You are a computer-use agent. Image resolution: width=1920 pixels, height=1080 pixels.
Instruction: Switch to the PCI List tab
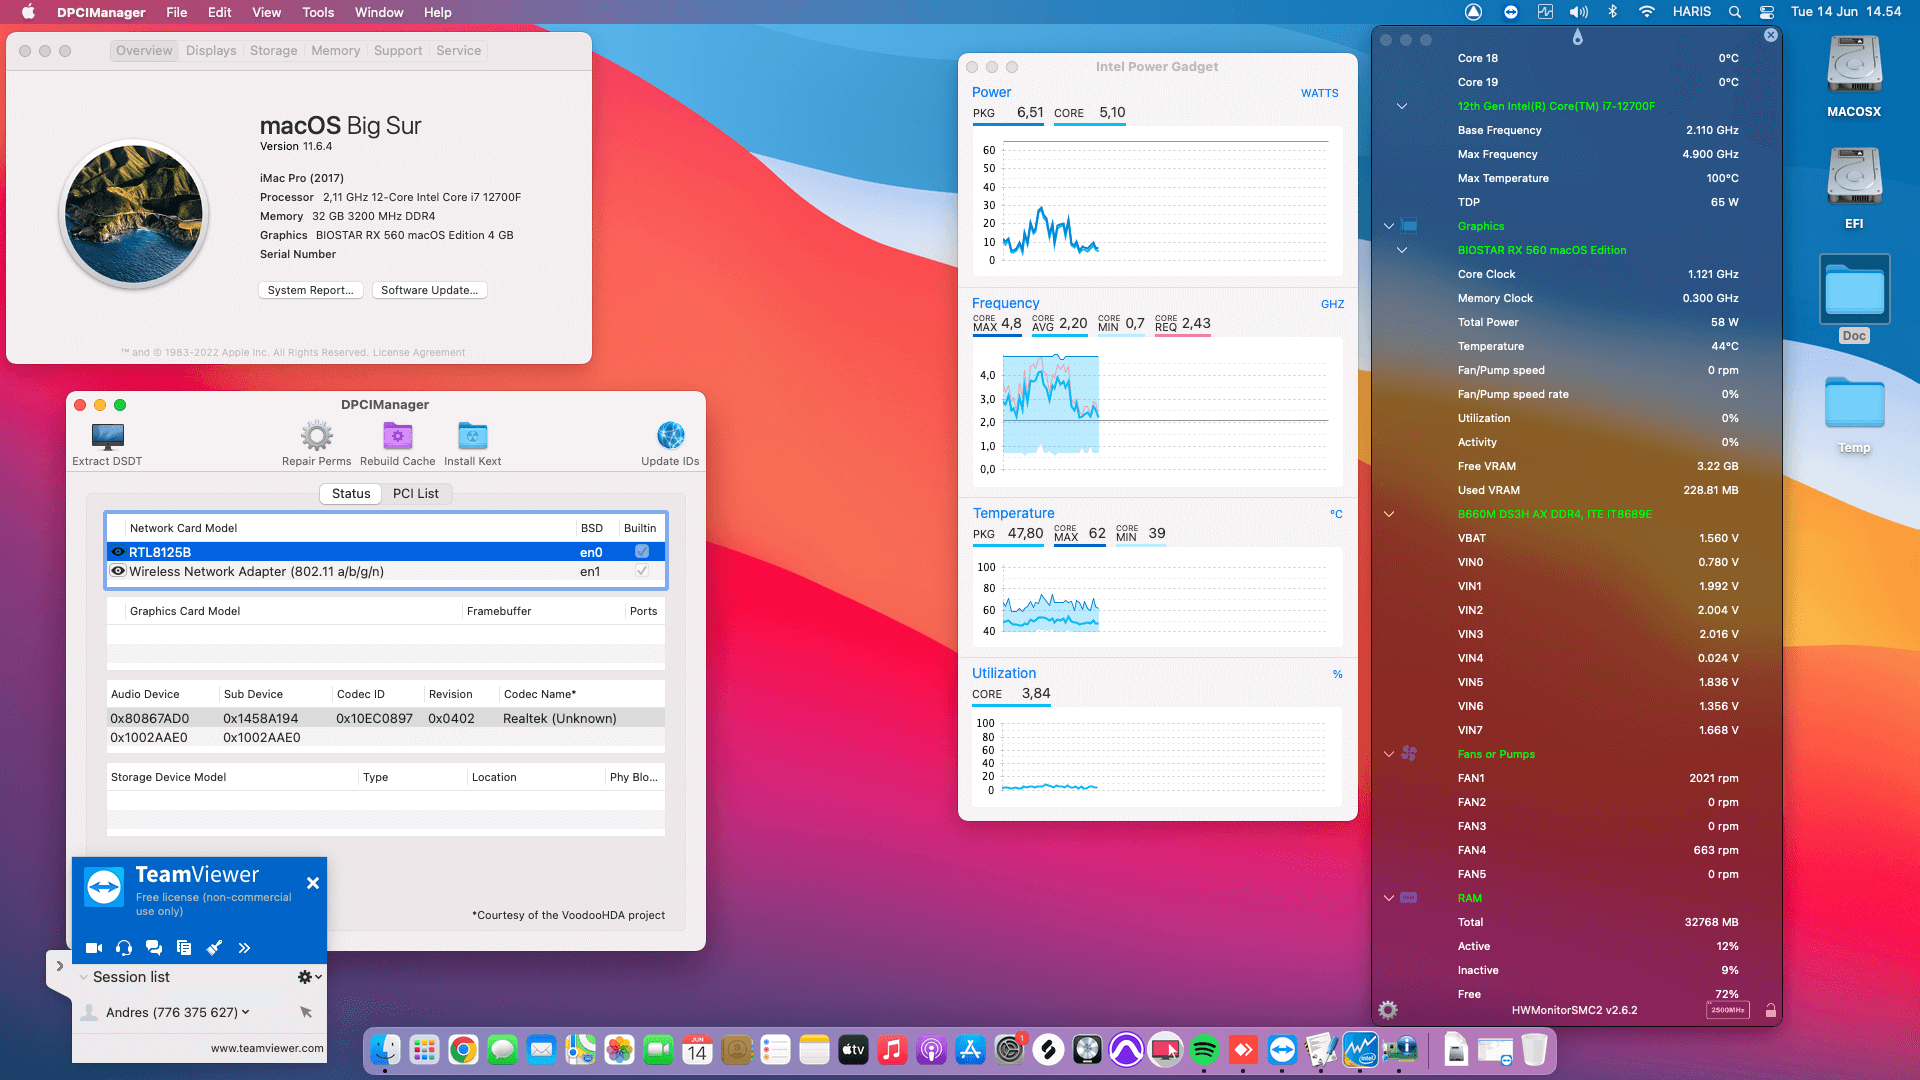click(x=415, y=494)
